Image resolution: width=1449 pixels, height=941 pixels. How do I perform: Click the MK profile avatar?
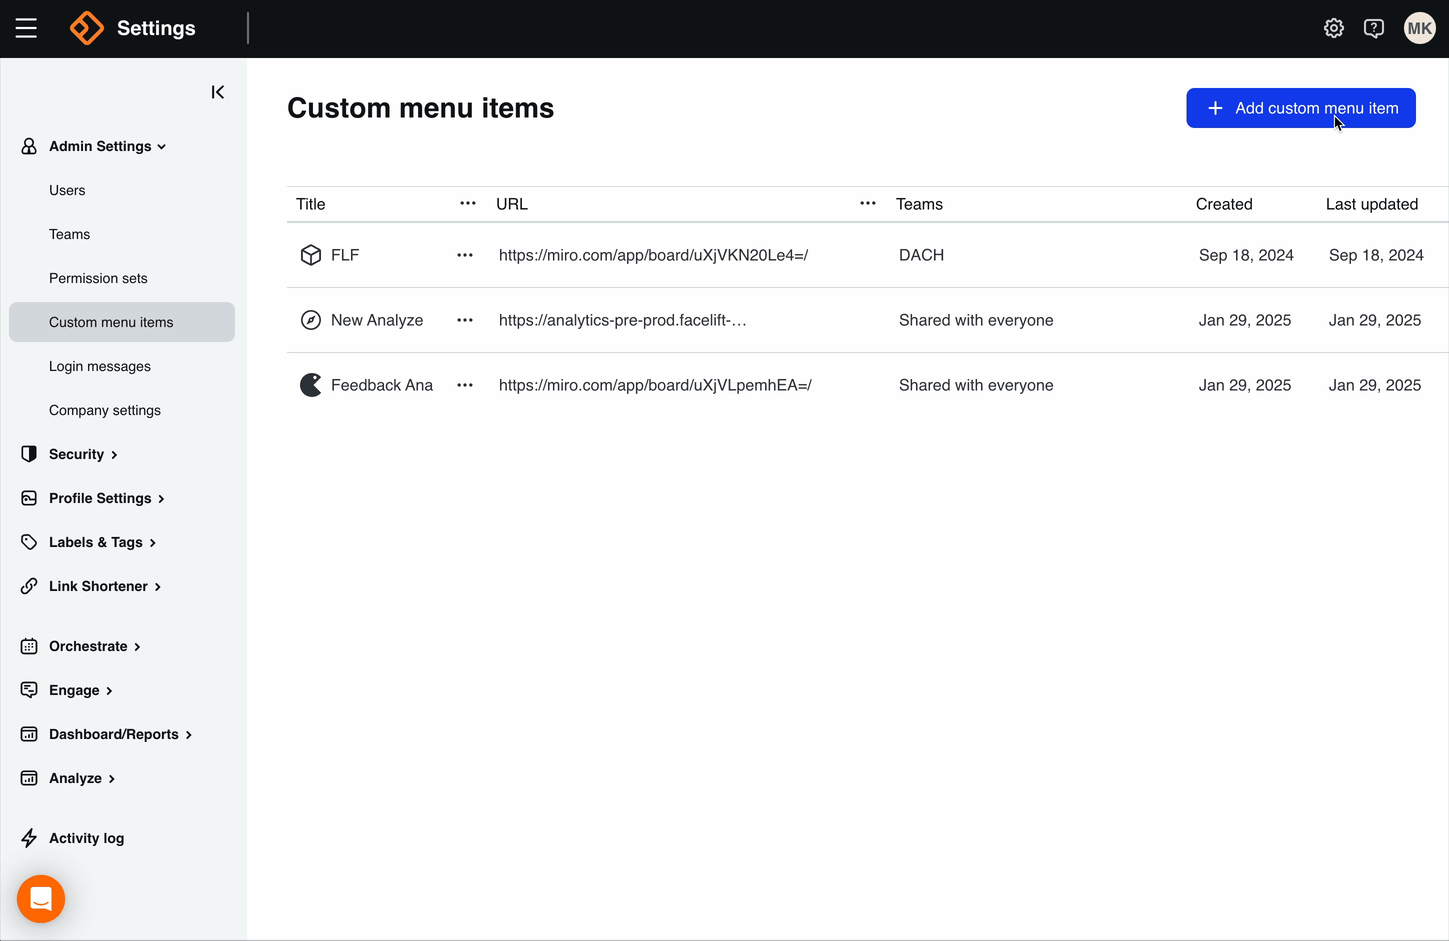1419,28
